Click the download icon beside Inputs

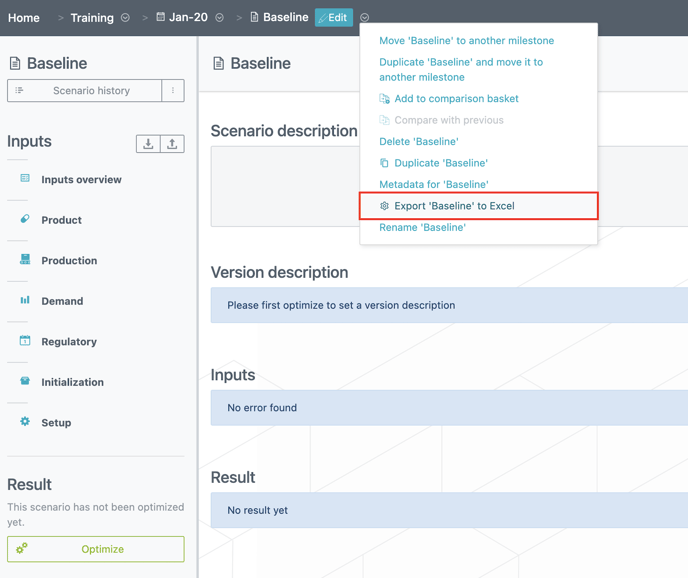148,144
